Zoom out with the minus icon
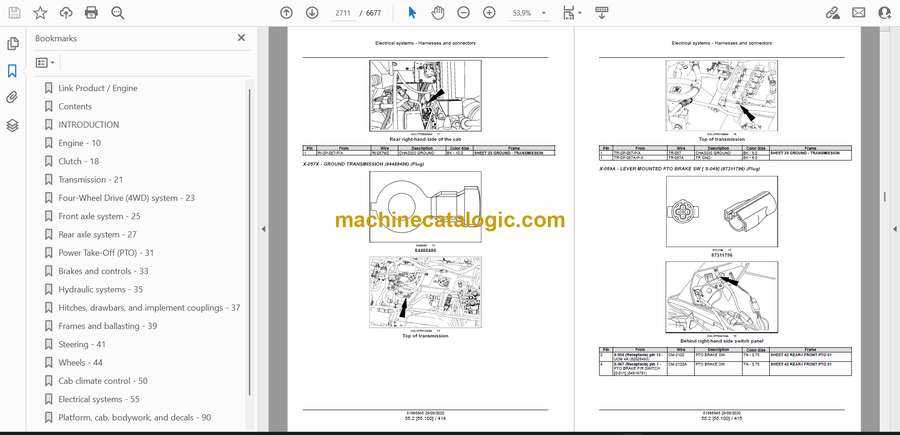Screen dimensions: 900x435 click(x=464, y=13)
